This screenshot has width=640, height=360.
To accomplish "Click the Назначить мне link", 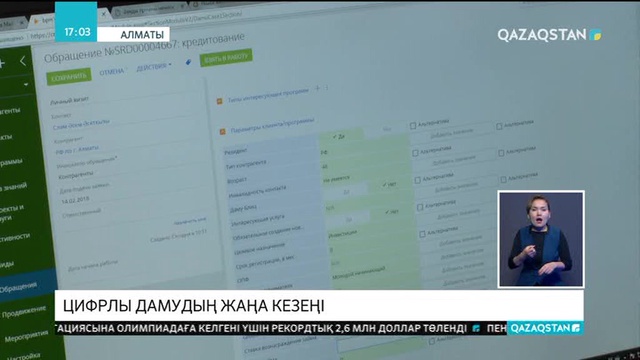I will (190, 221).
